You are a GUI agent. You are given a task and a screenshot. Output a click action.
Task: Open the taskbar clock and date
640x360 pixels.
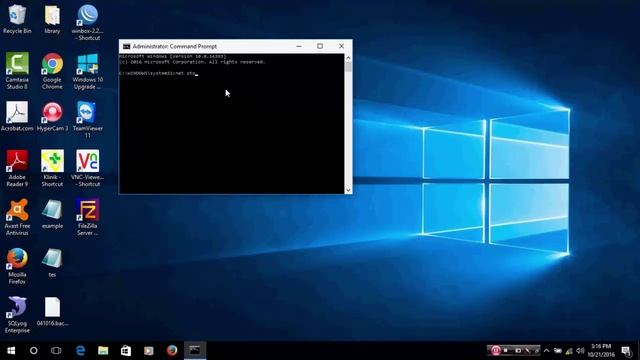601,350
